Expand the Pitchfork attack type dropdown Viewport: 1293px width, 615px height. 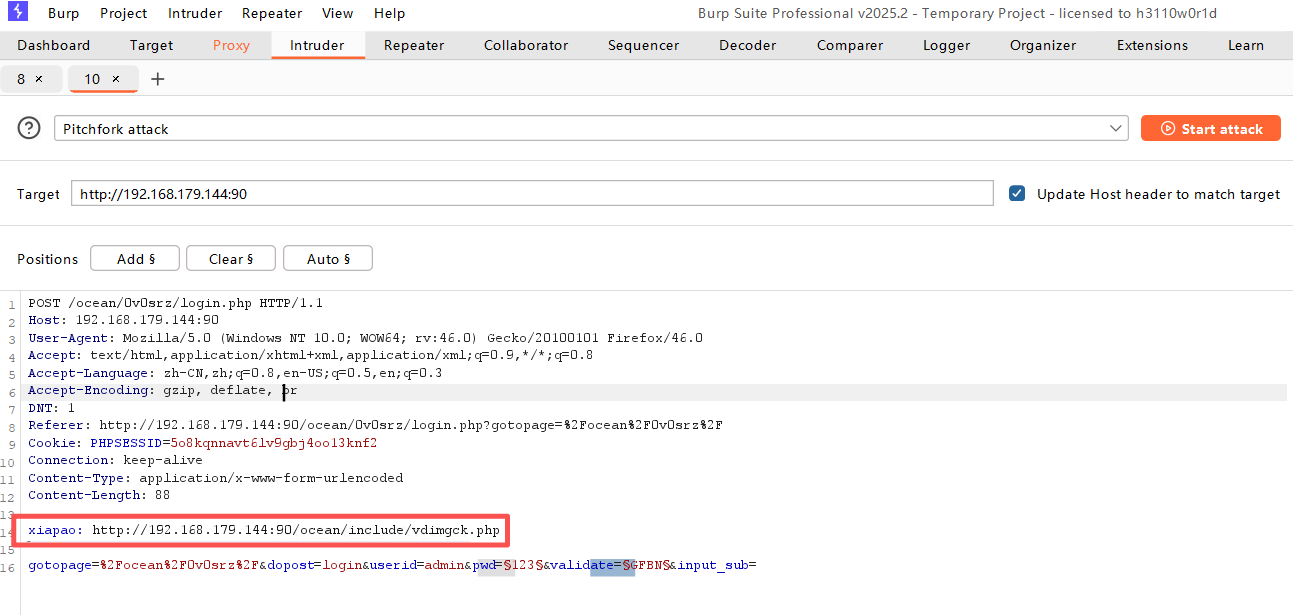1117,129
